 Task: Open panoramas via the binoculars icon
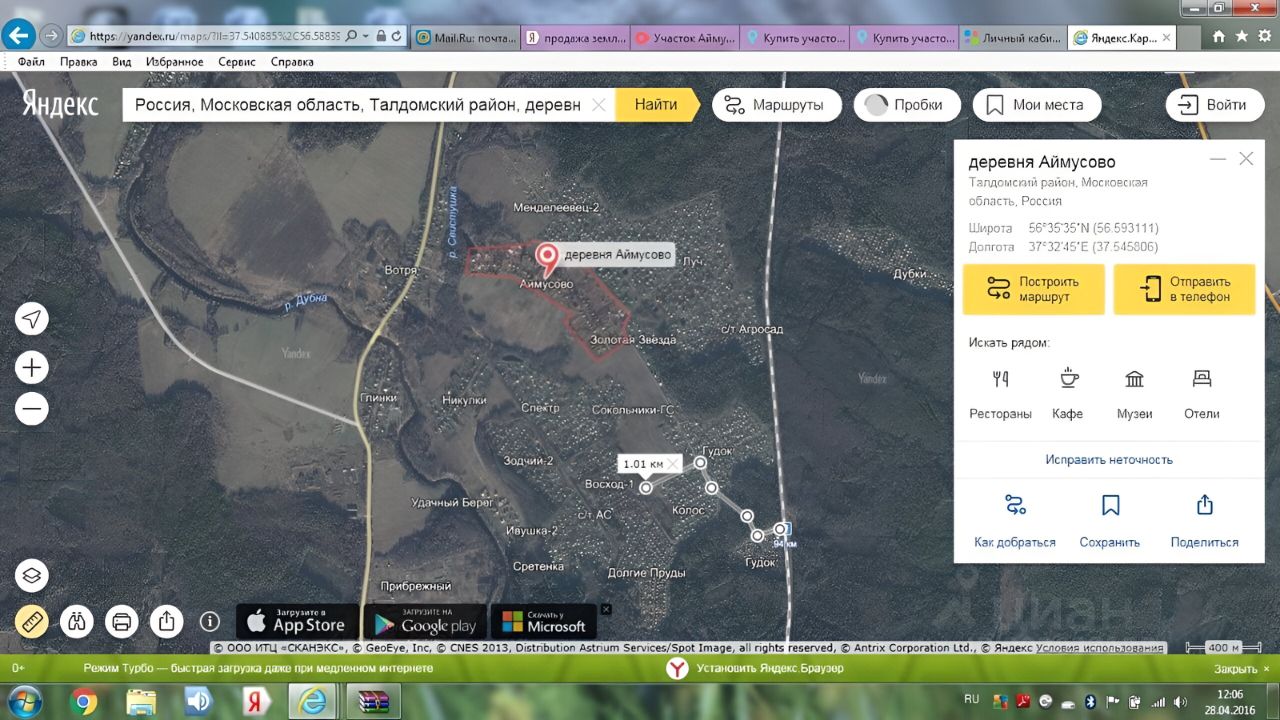(x=77, y=621)
